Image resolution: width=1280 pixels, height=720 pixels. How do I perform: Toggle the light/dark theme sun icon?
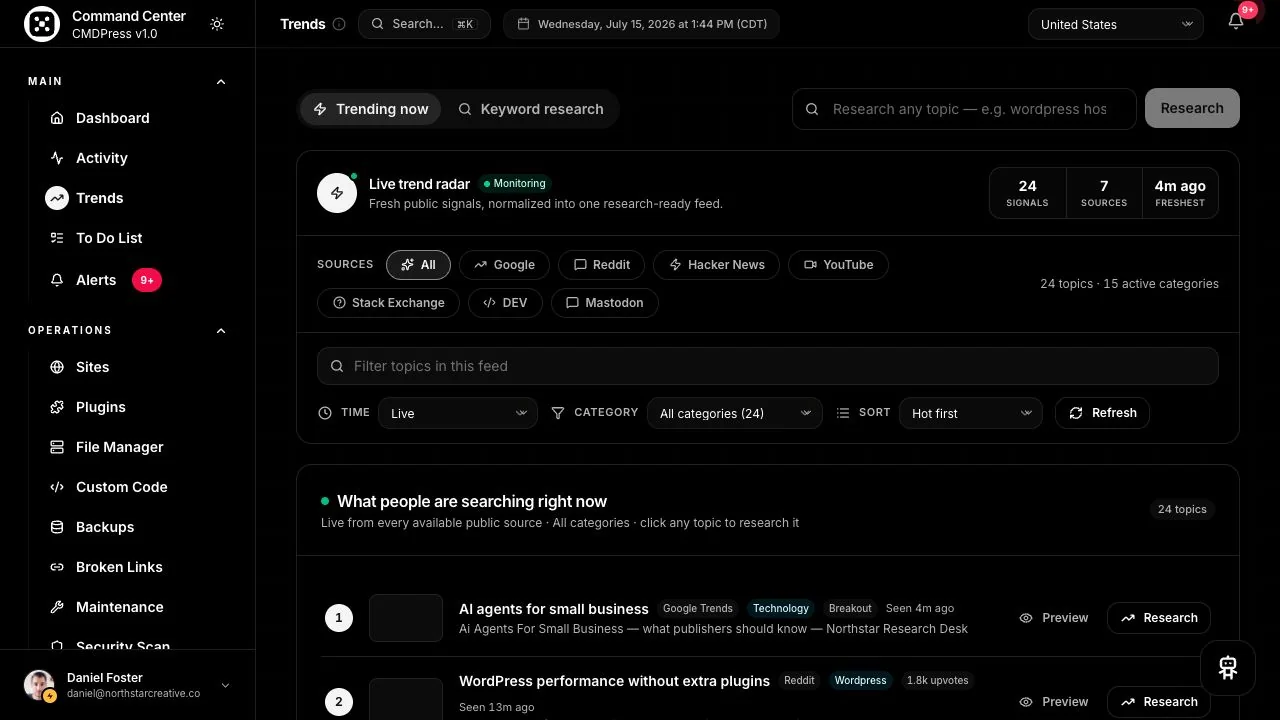tap(217, 24)
